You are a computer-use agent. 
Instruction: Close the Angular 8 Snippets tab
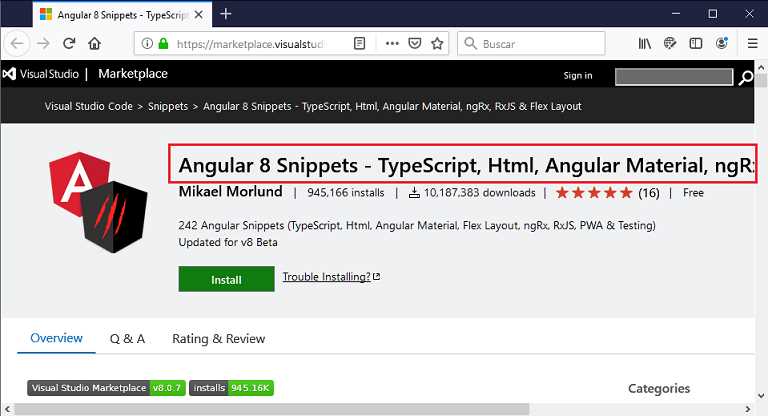click(x=198, y=15)
